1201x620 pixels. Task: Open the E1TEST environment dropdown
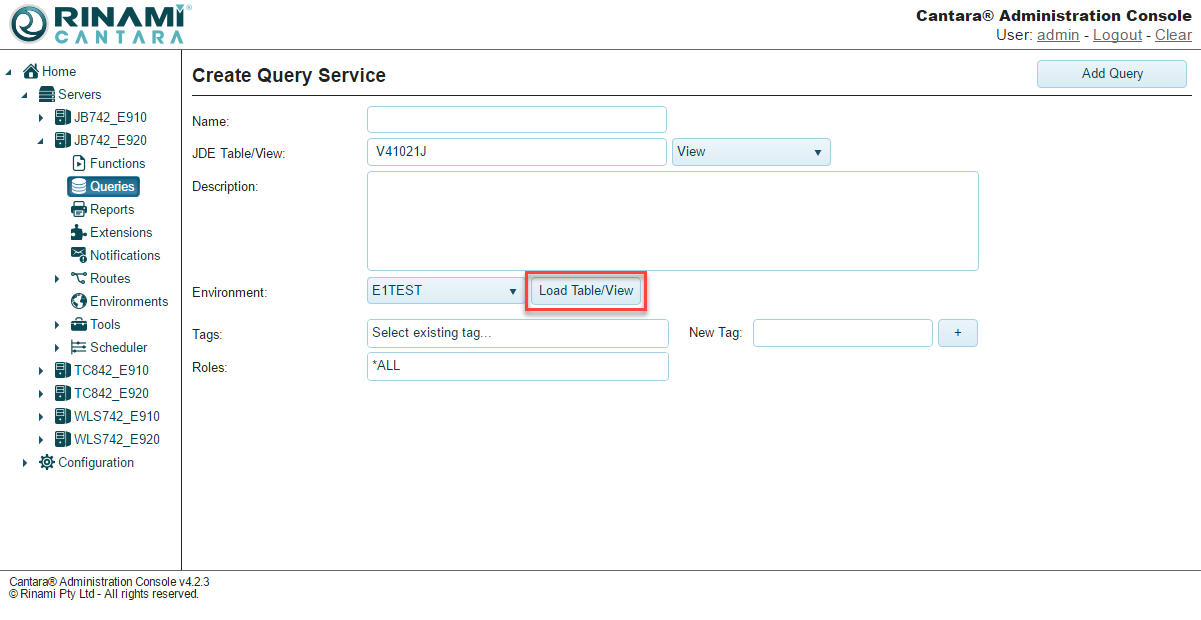click(x=445, y=291)
